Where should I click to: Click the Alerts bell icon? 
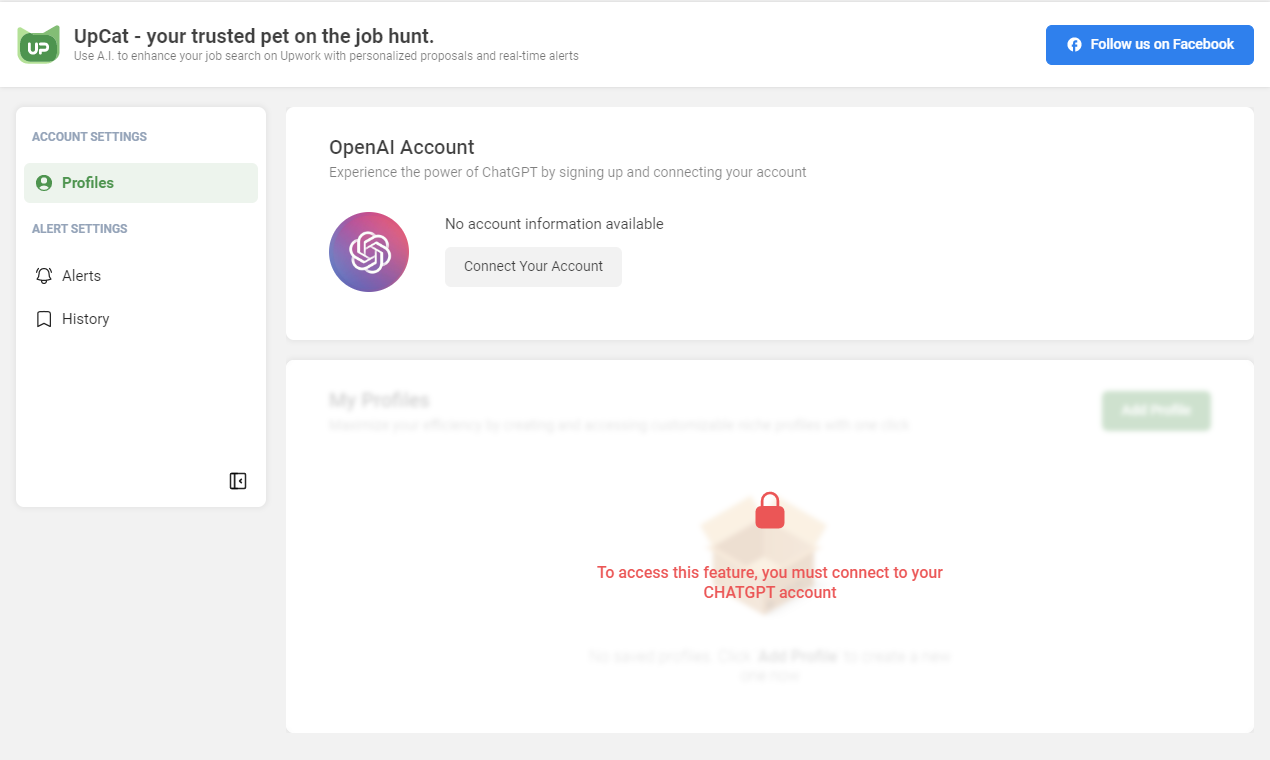click(x=43, y=276)
